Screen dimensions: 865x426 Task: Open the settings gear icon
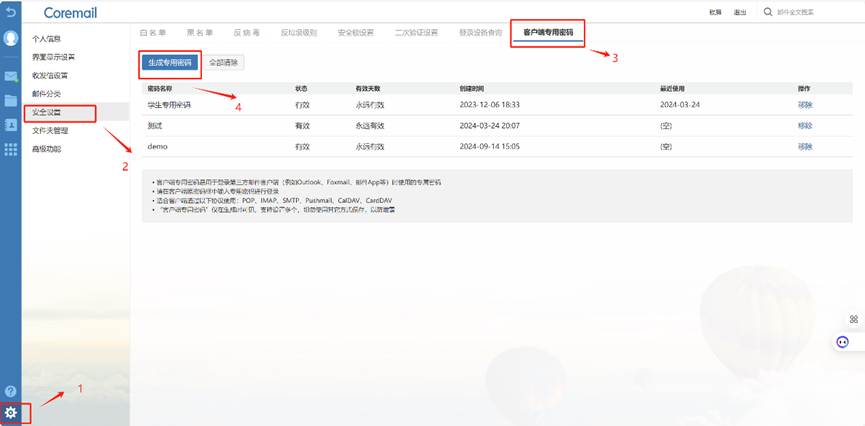(11, 412)
